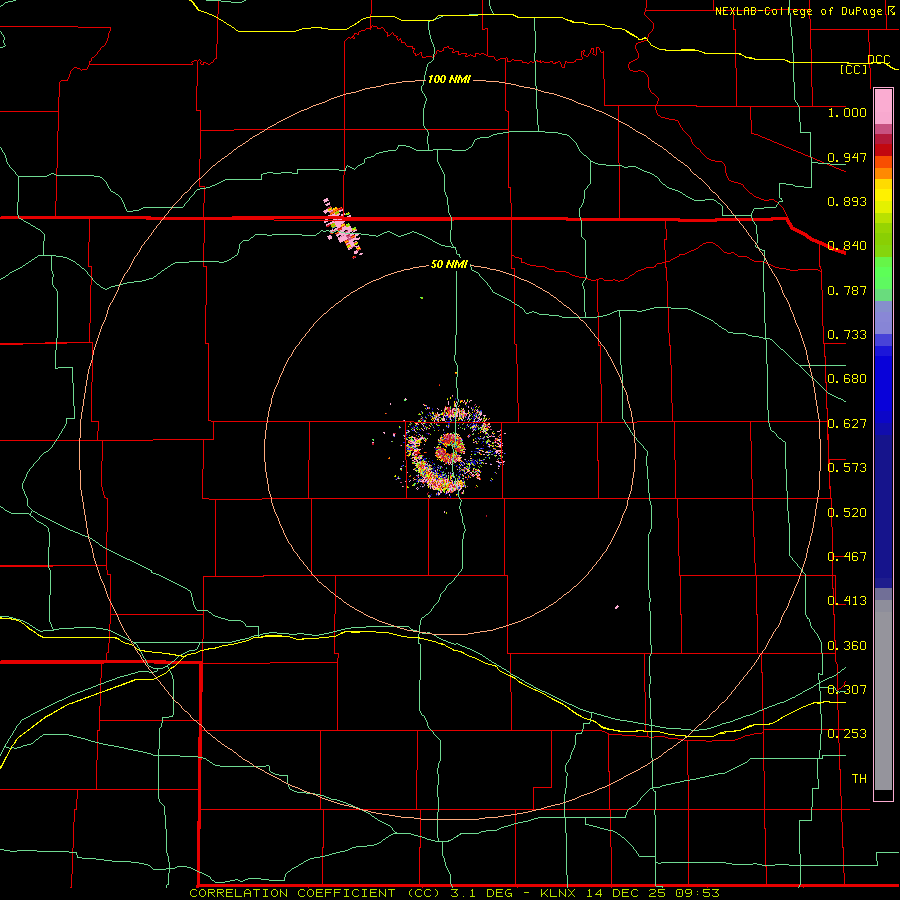The height and width of the screenshot is (900, 900).
Task: Click the 1.000 scale value
Action: [847, 112]
